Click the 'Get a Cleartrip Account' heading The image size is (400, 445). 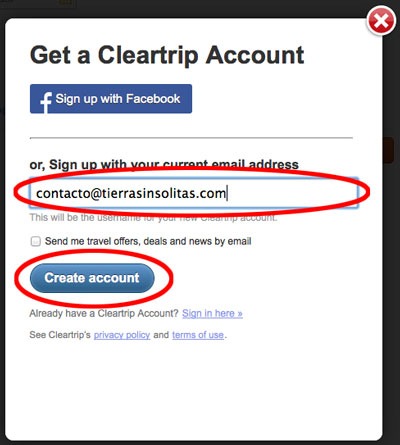[167, 55]
